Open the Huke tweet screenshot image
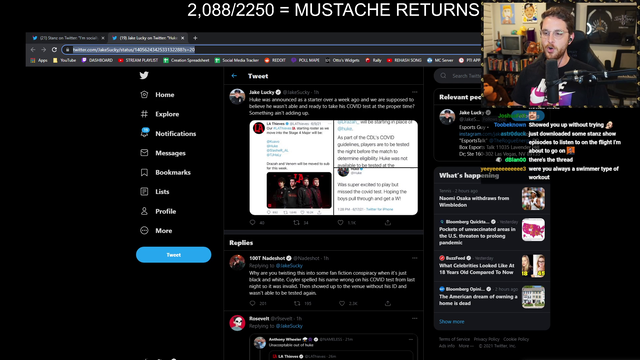The height and width of the screenshot is (360, 640). point(376,191)
